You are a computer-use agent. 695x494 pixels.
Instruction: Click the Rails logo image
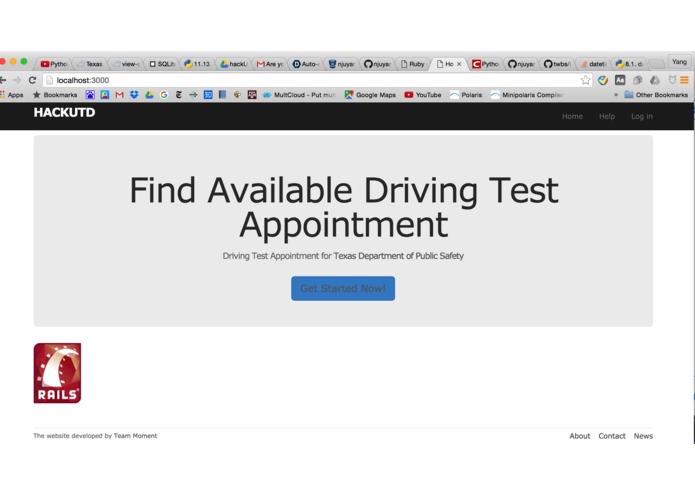point(57,373)
